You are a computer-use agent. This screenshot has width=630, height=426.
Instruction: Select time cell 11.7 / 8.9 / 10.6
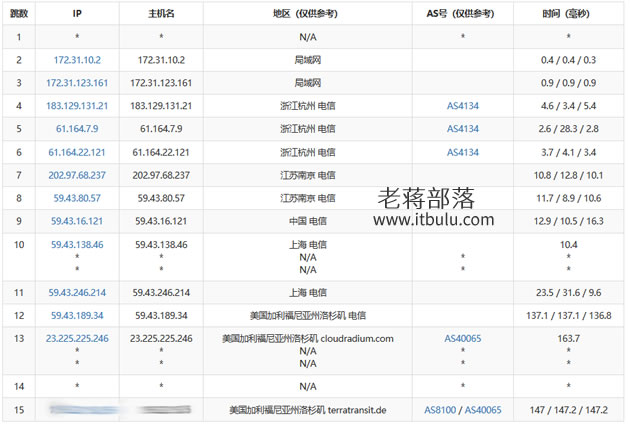click(569, 198)
